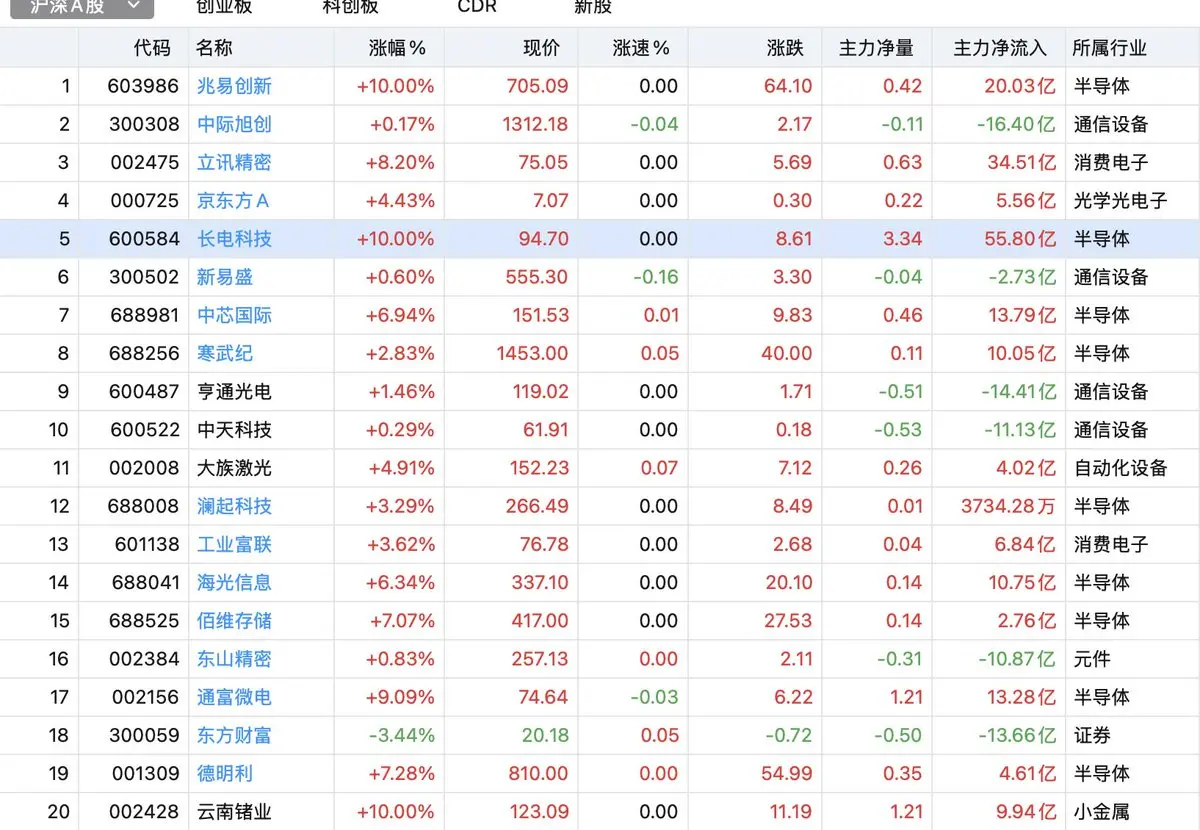
Task: Click stock code 000725
Action: 144,200
